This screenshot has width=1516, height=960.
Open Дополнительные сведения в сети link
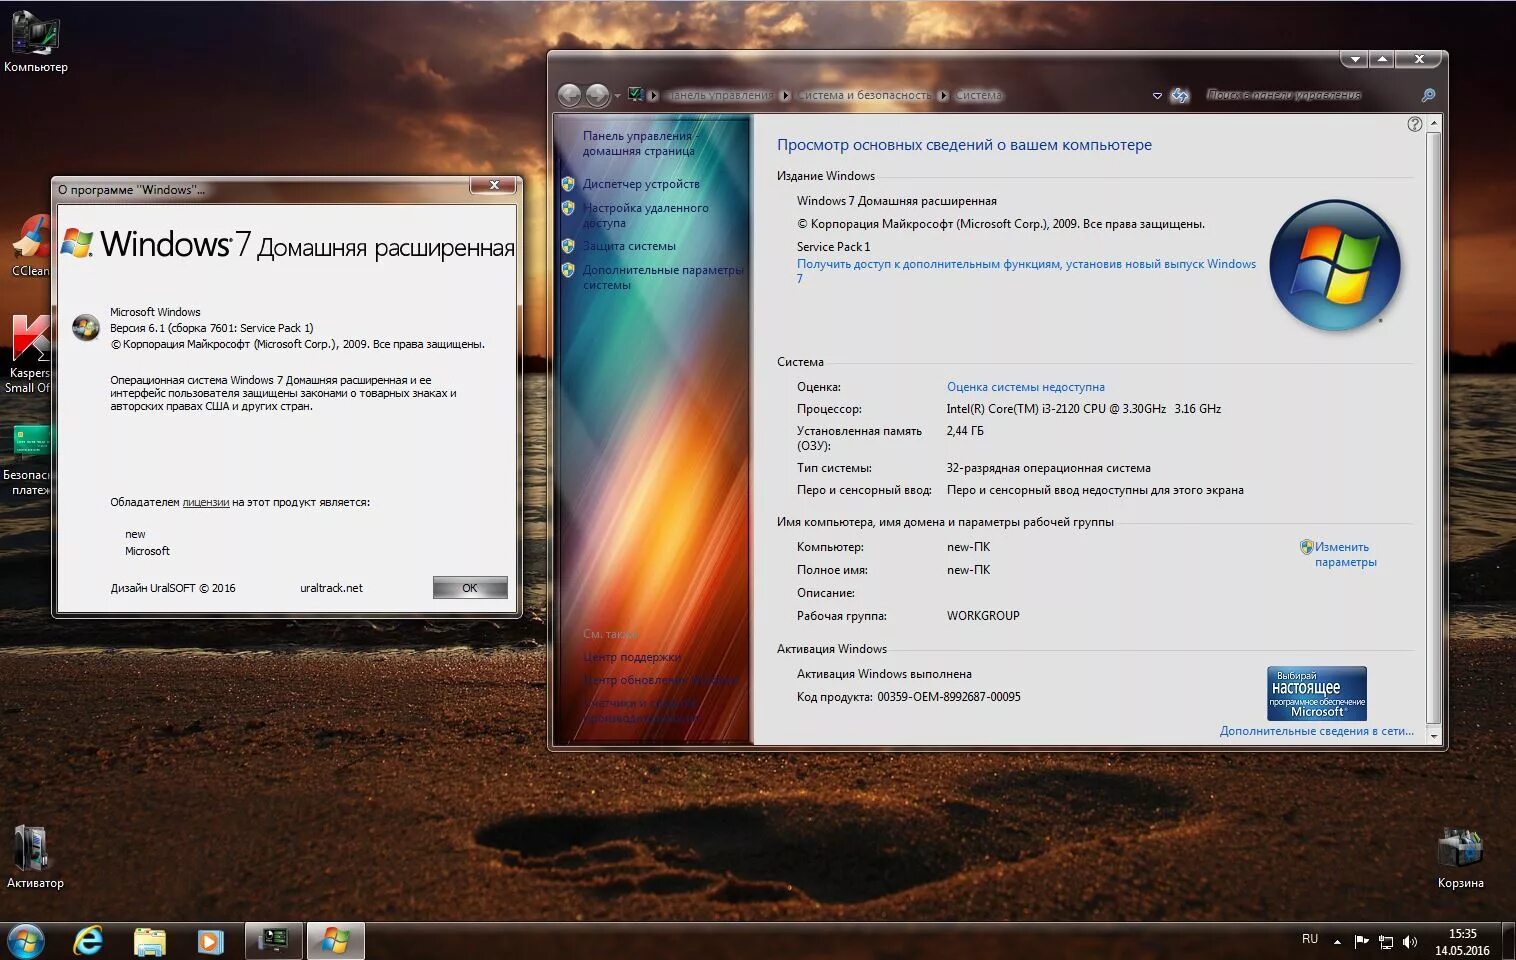click(1316, 731)
